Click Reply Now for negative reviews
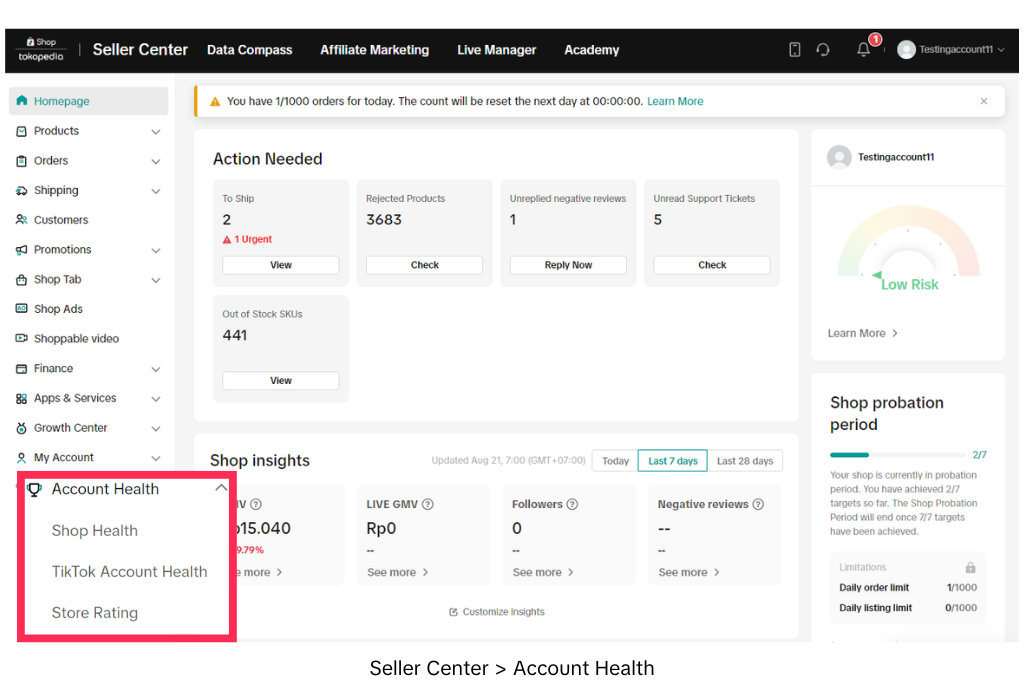This screenshot has height=700, width=1024. 568,265
